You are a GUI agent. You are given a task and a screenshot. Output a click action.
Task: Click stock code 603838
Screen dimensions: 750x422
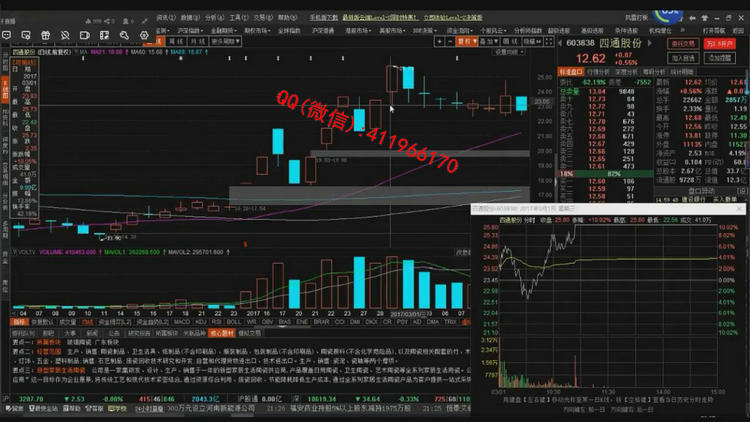pyautogui.click(x=580, y=43)
